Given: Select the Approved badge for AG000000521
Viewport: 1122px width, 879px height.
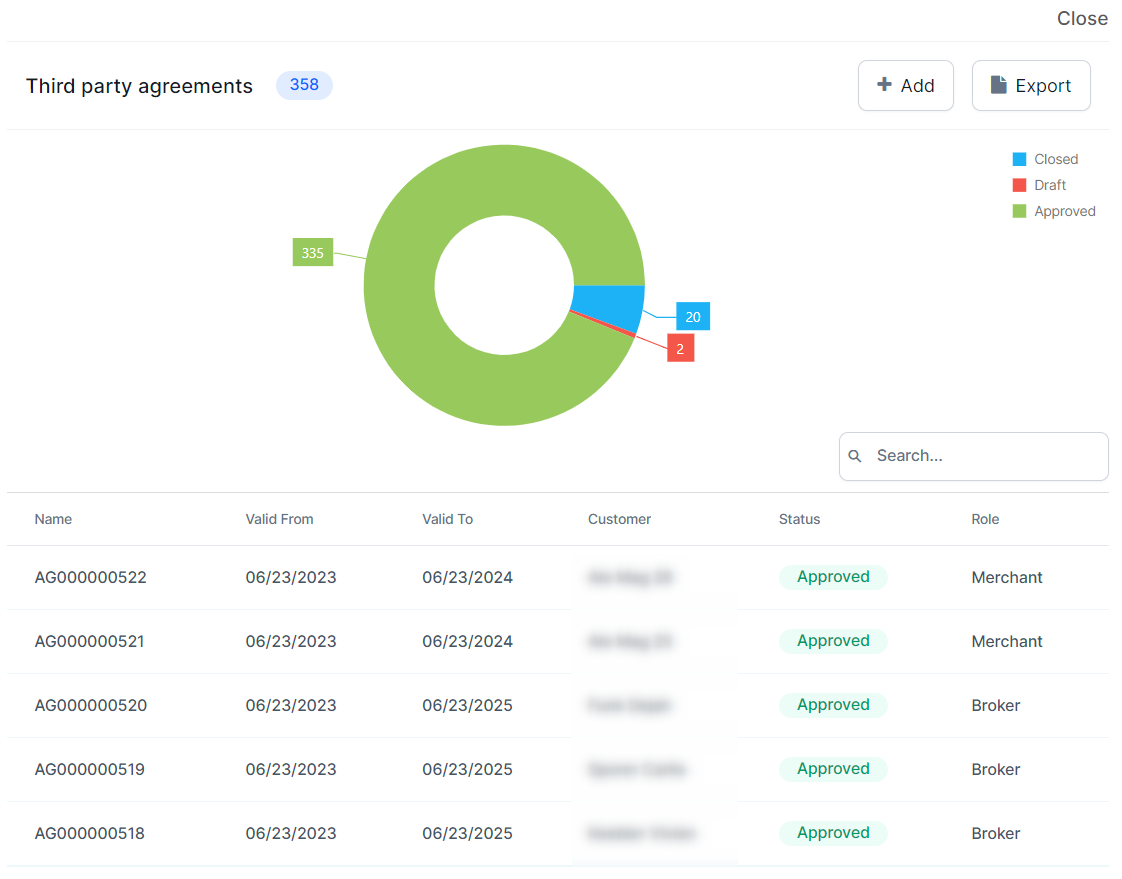Looking at the screenshot, I should point(833,641).
